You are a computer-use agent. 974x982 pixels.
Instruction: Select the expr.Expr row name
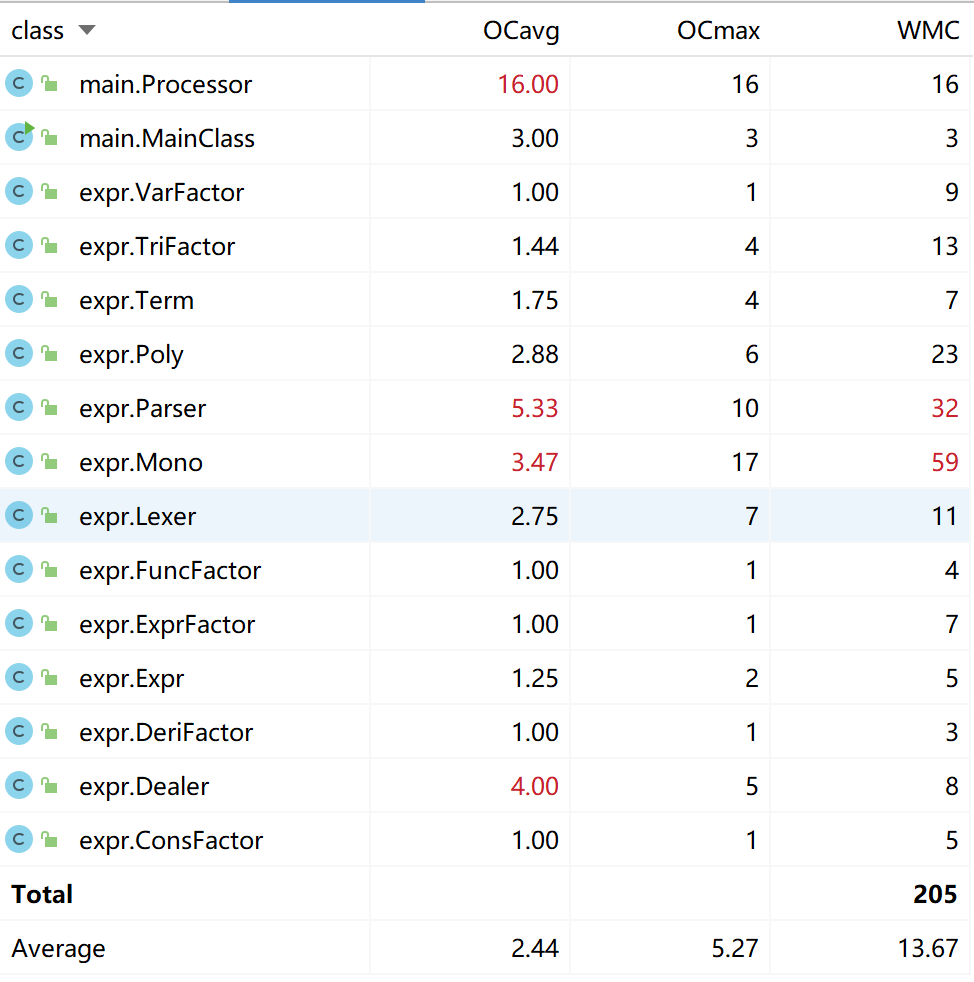pos(132,679)
